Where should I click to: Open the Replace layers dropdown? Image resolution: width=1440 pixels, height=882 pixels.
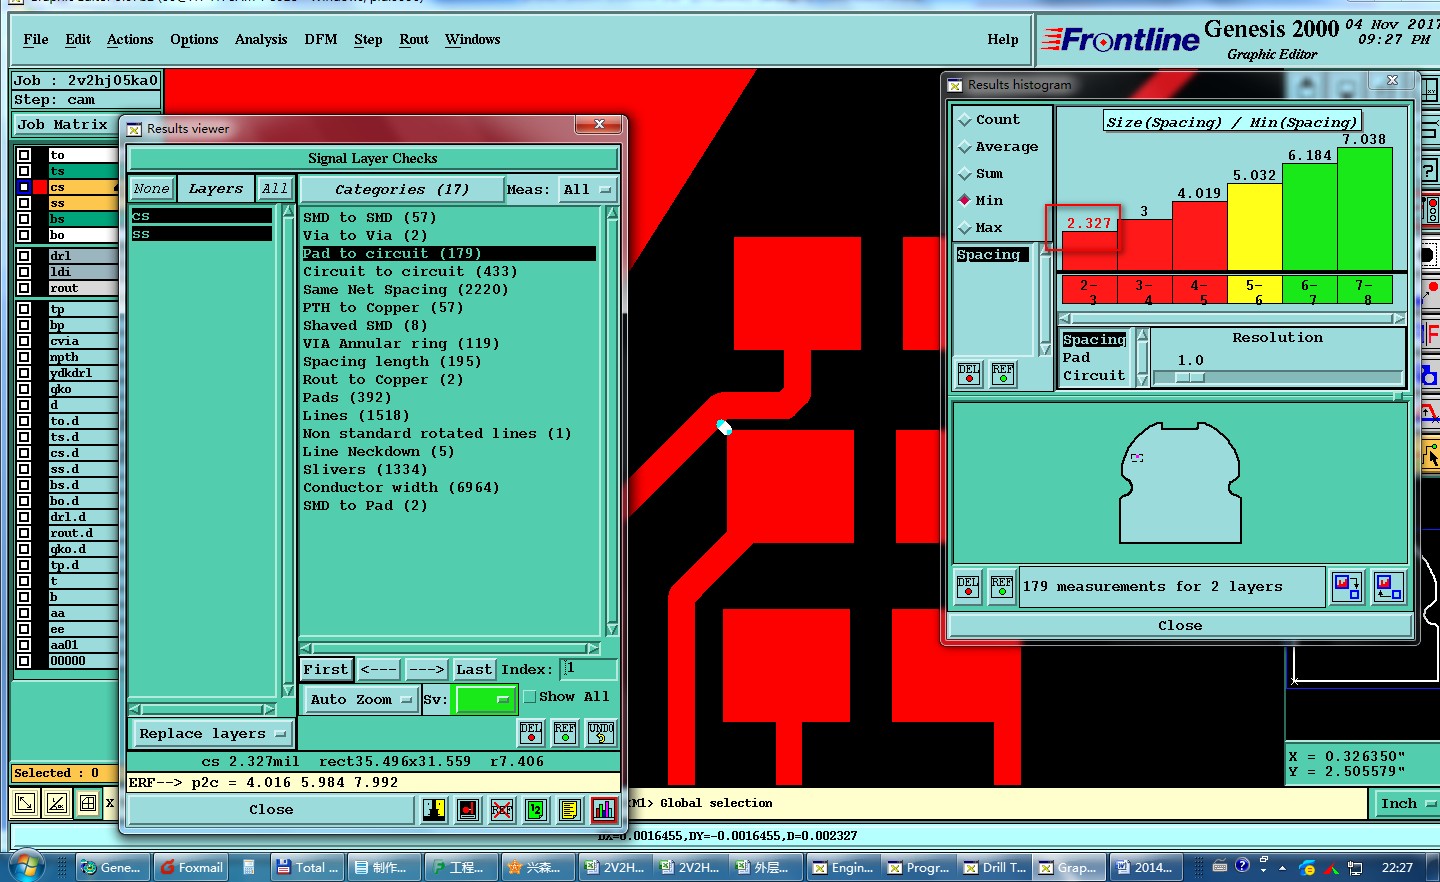tap(212, 733)
